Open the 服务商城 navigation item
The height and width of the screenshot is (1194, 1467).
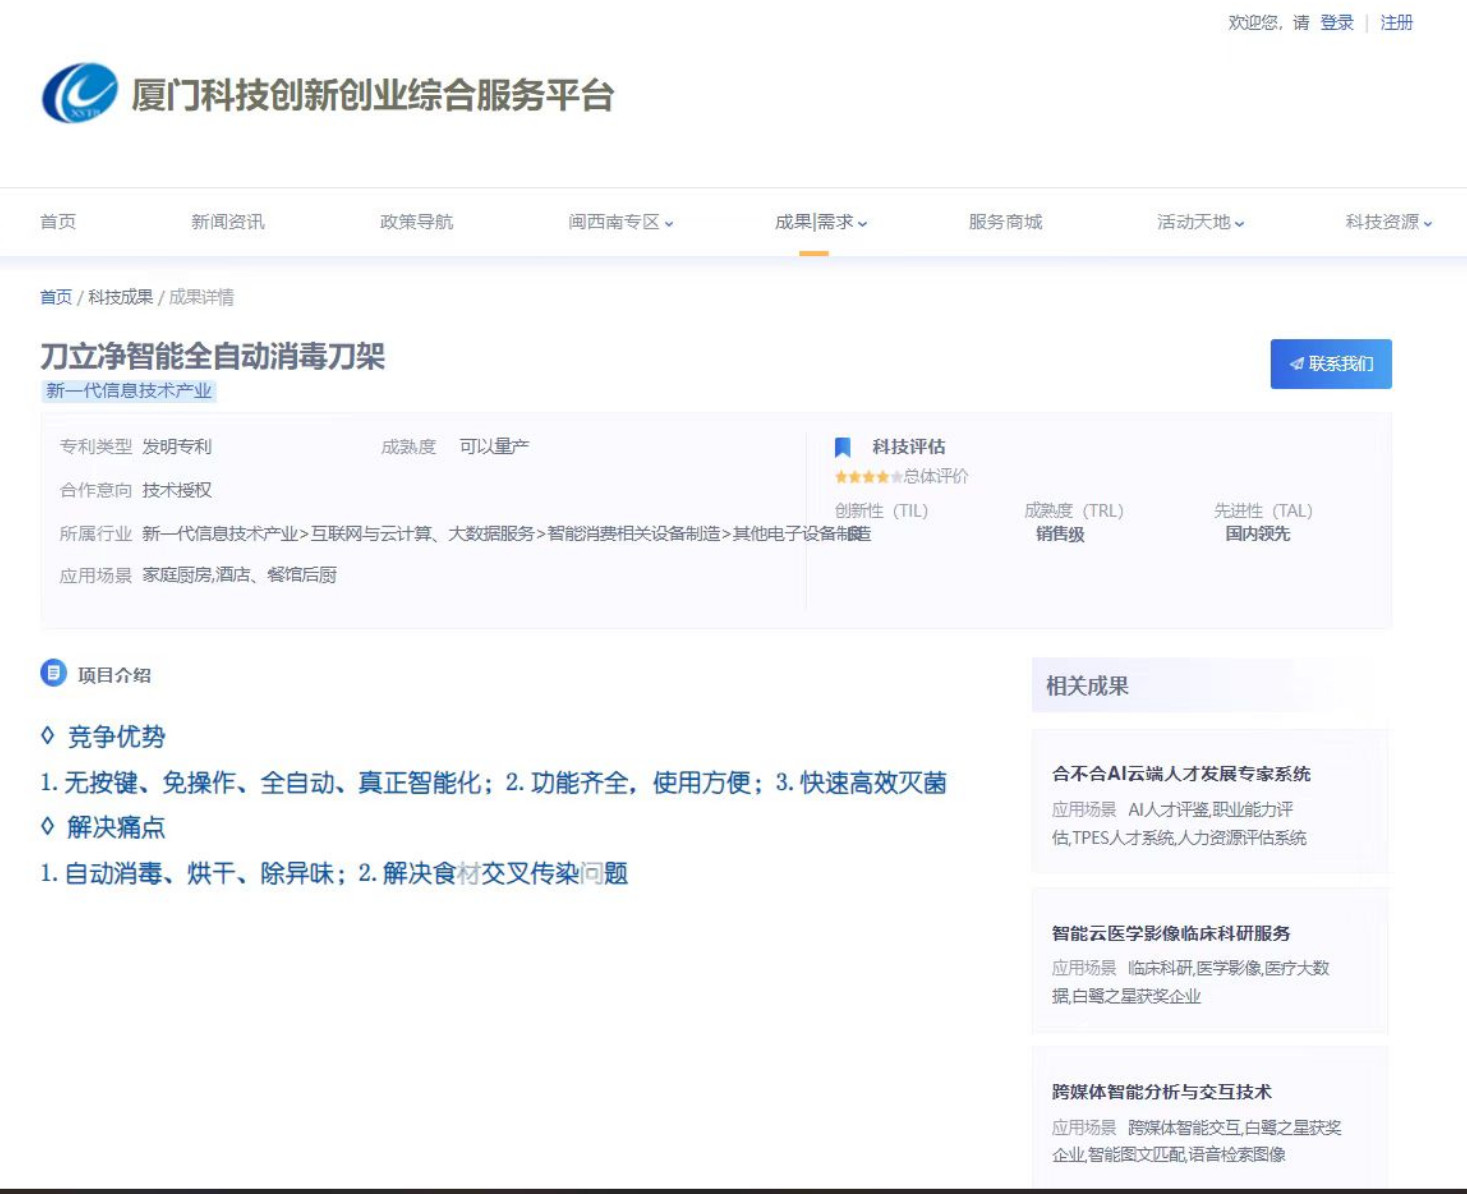pyautogui.click(x=1005, y=222)
